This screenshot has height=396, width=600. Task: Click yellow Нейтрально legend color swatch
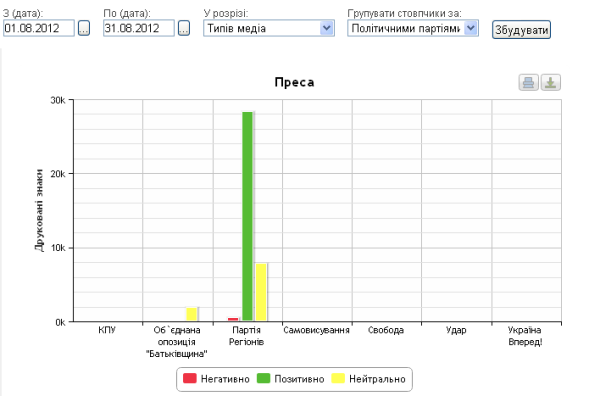339,378
